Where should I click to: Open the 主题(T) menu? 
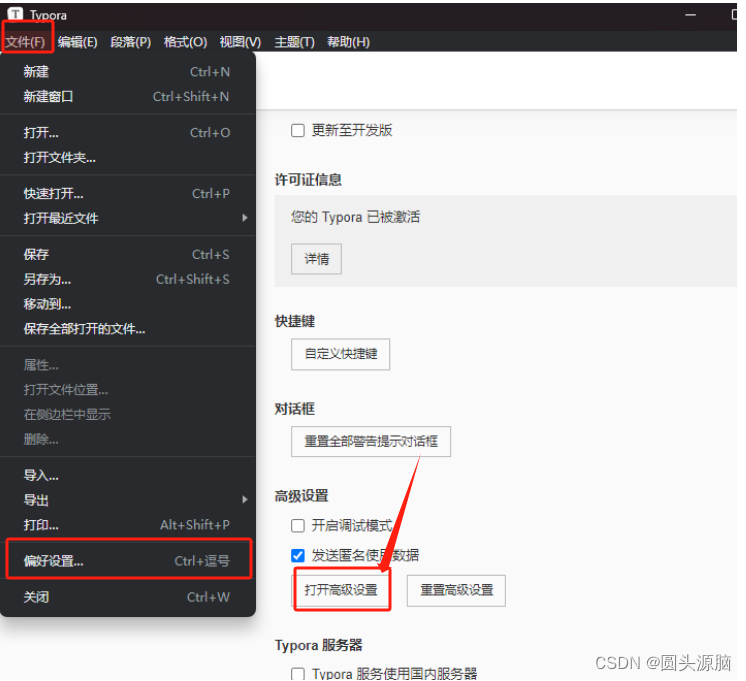pyautogui.click(x=294, y=42)
